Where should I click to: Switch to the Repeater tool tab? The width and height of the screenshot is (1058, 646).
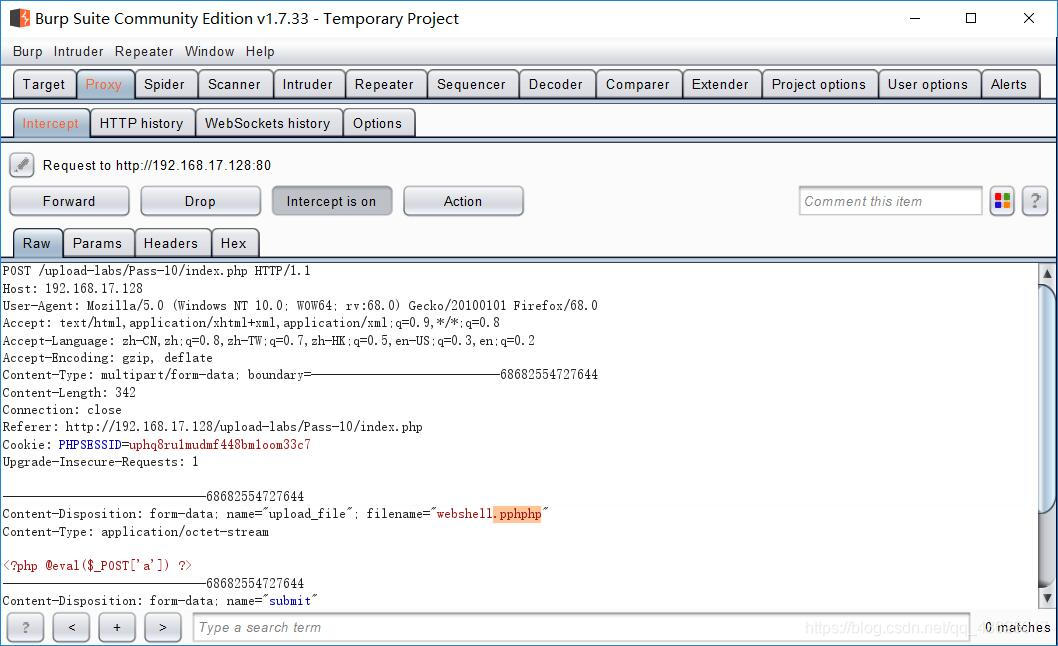coord(384,84)
